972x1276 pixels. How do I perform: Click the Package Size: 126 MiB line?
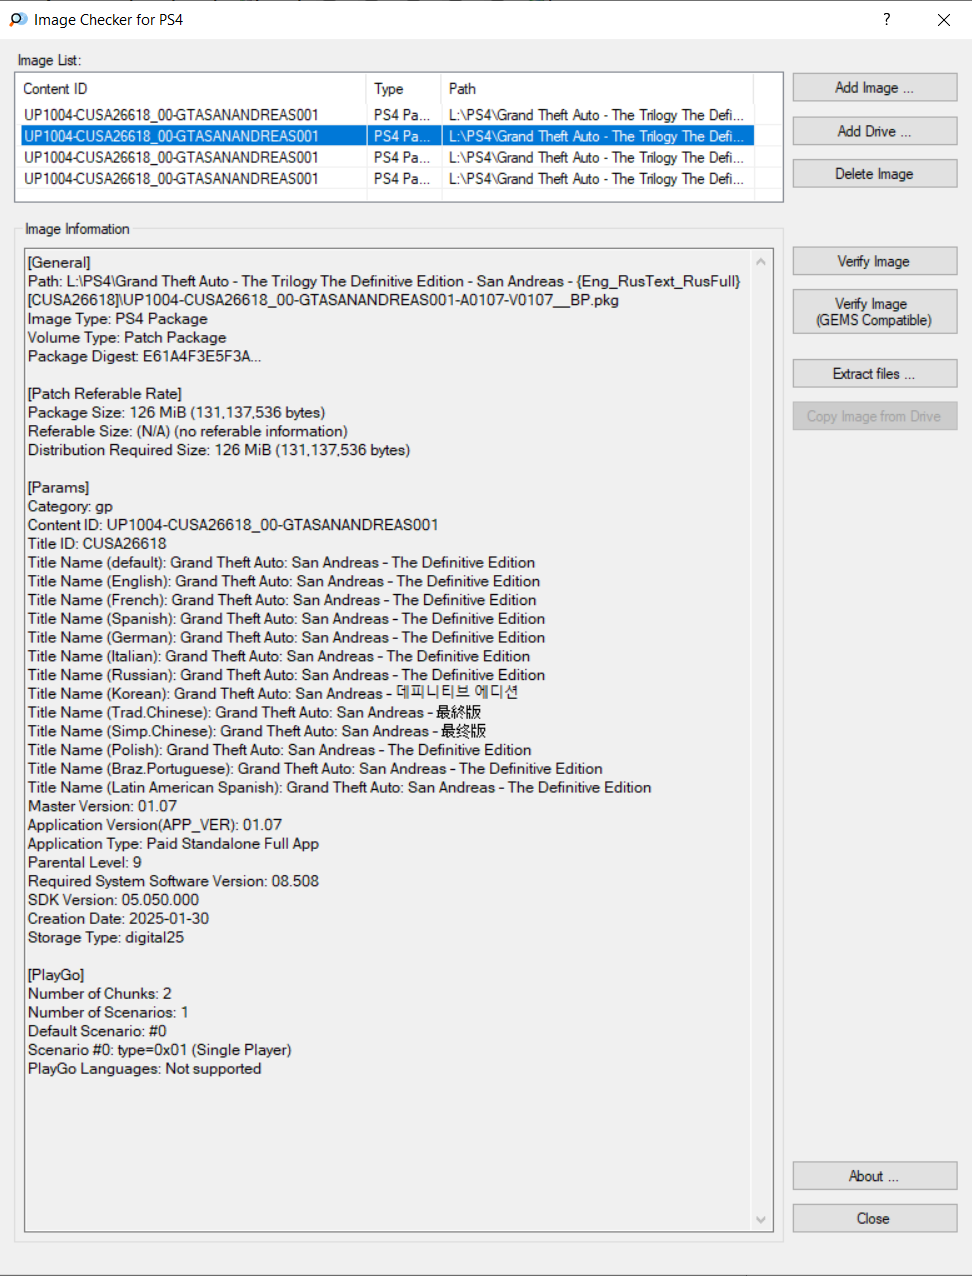coord(176,413)
